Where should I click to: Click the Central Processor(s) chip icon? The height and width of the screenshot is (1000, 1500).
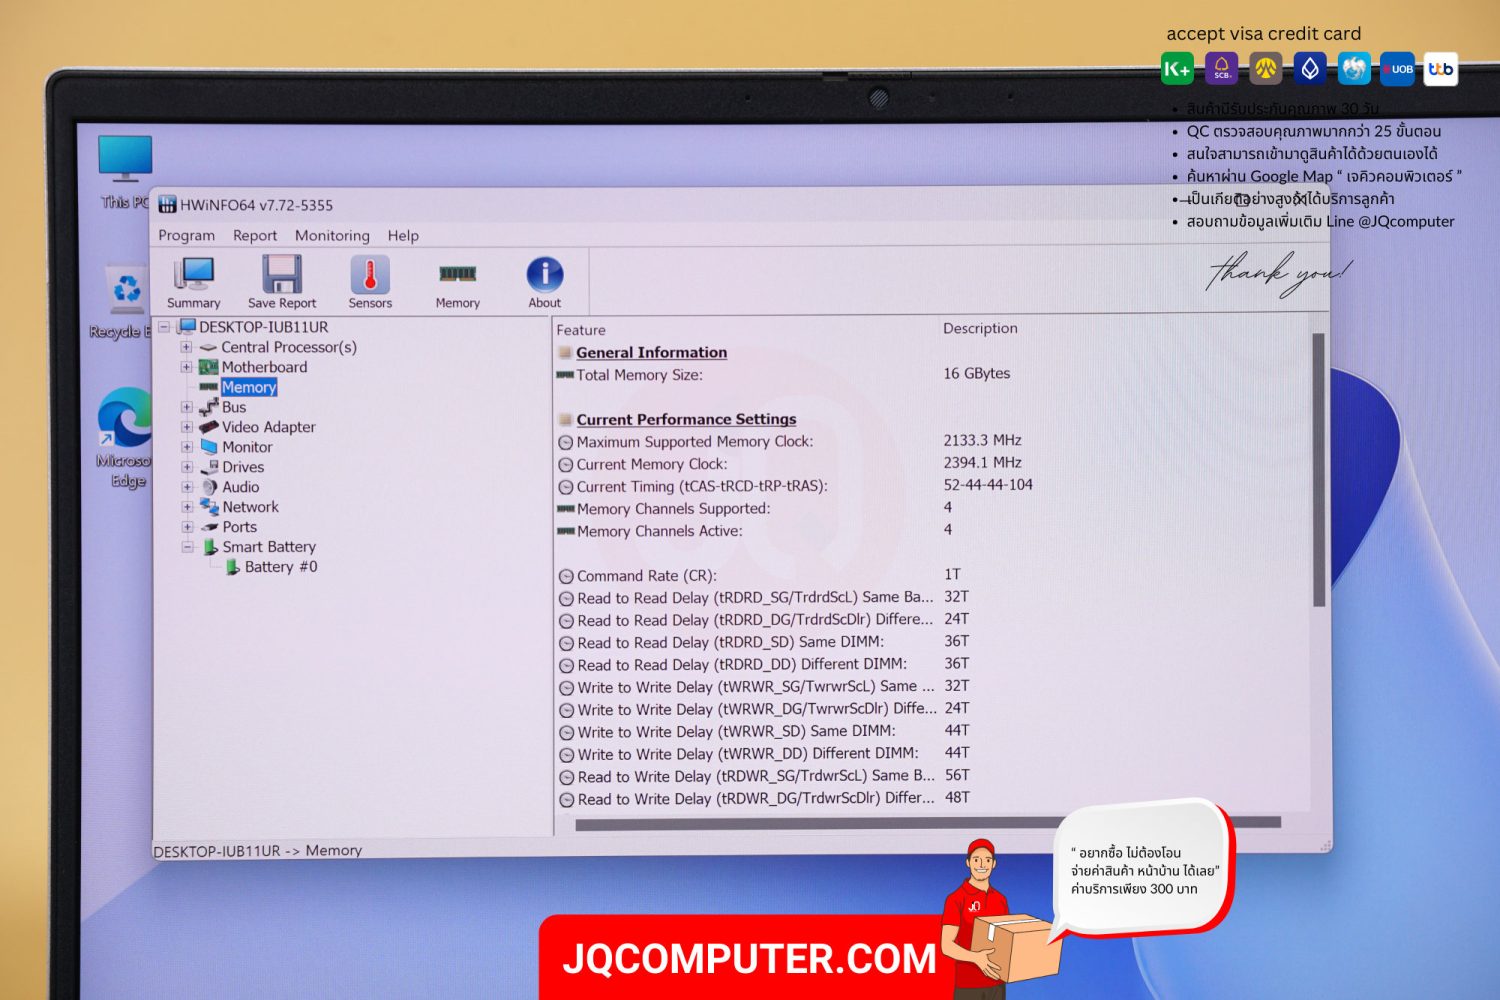[x=208, y=348]
